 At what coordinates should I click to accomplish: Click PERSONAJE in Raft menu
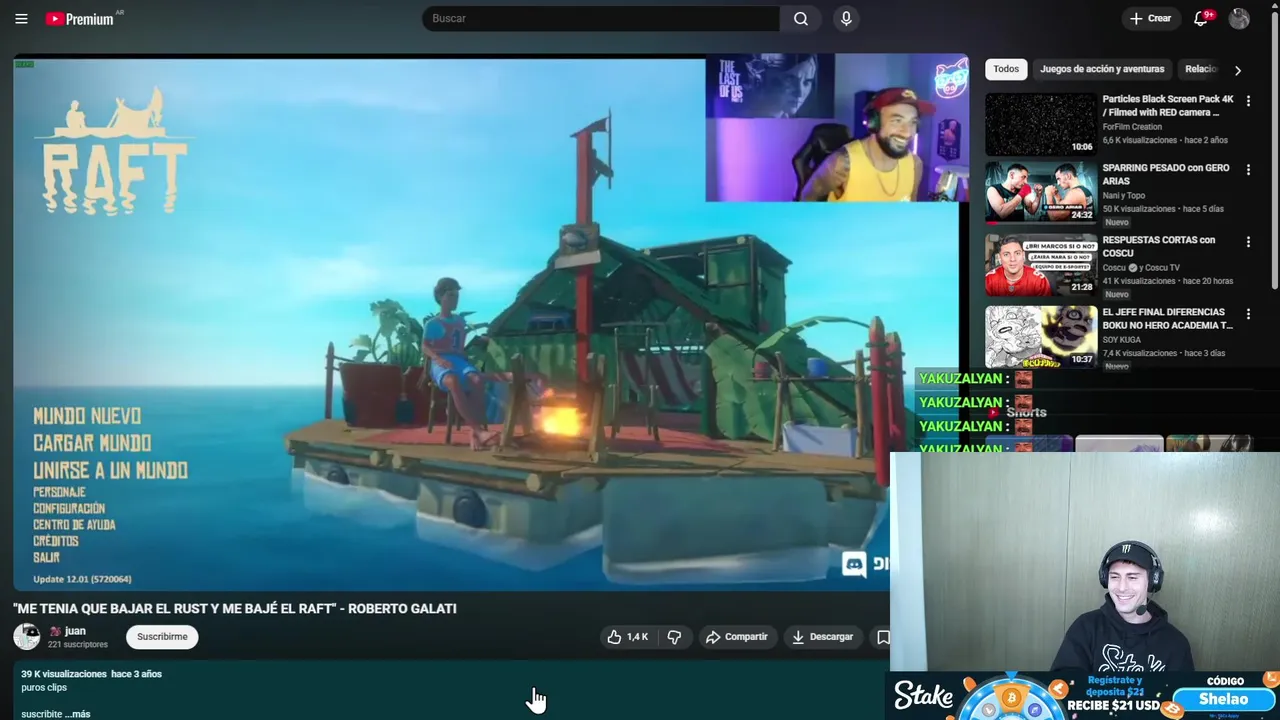[x=59, y=492]
